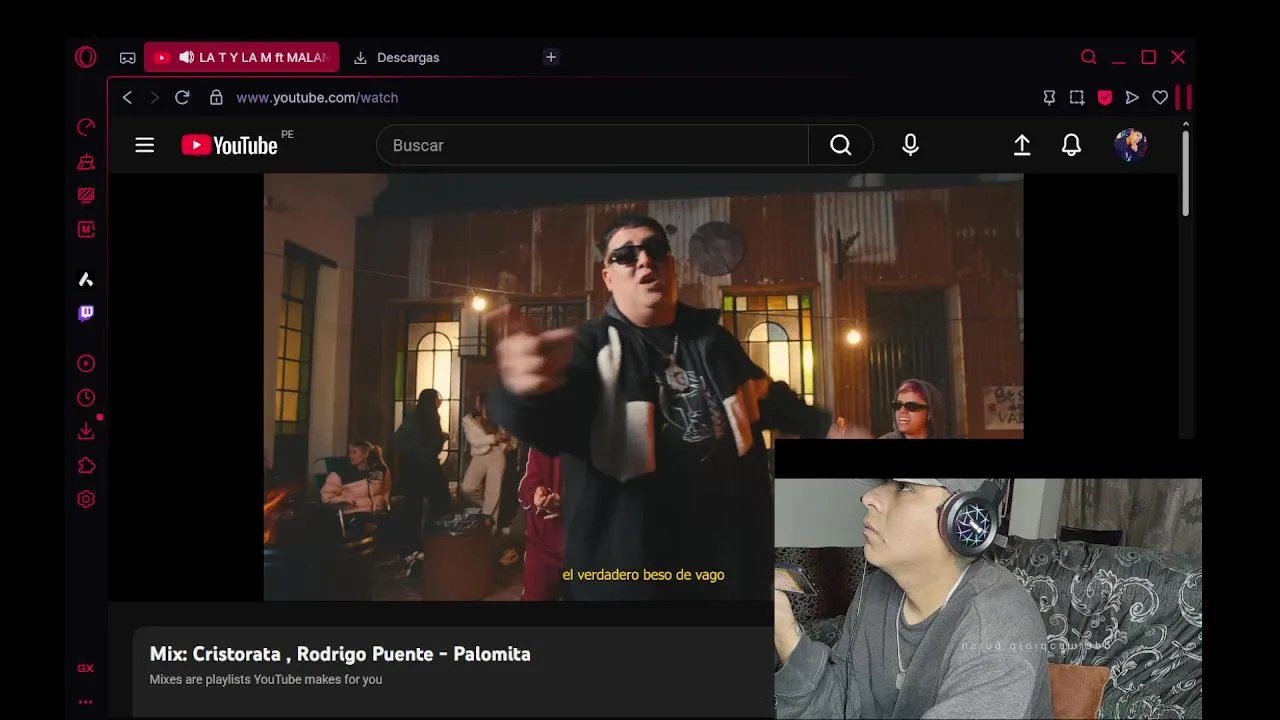Viewport: 1280px width, 720px height.
Task: Mute the YouTube tab speaker icon
Action: (186, 57)
